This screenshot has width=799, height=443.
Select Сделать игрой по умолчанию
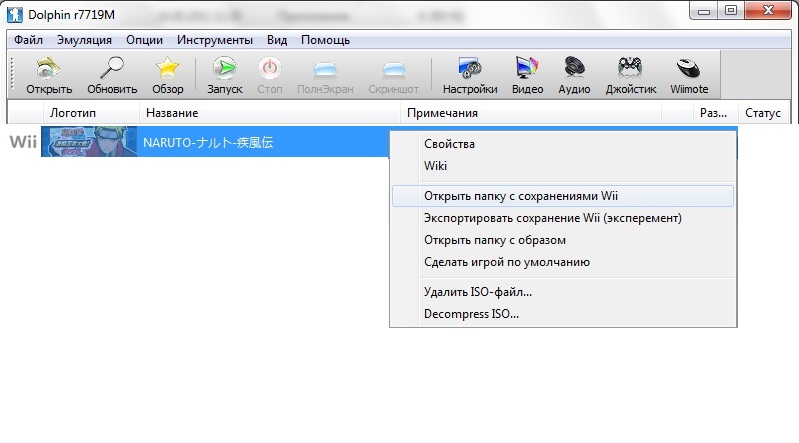[x=563, y=262]
